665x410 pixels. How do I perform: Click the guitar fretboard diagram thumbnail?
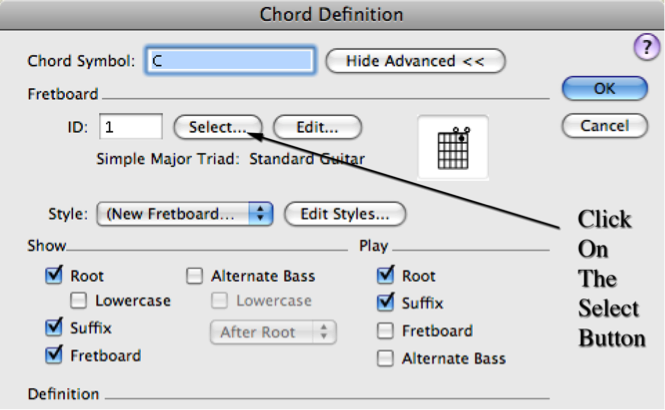453,147
